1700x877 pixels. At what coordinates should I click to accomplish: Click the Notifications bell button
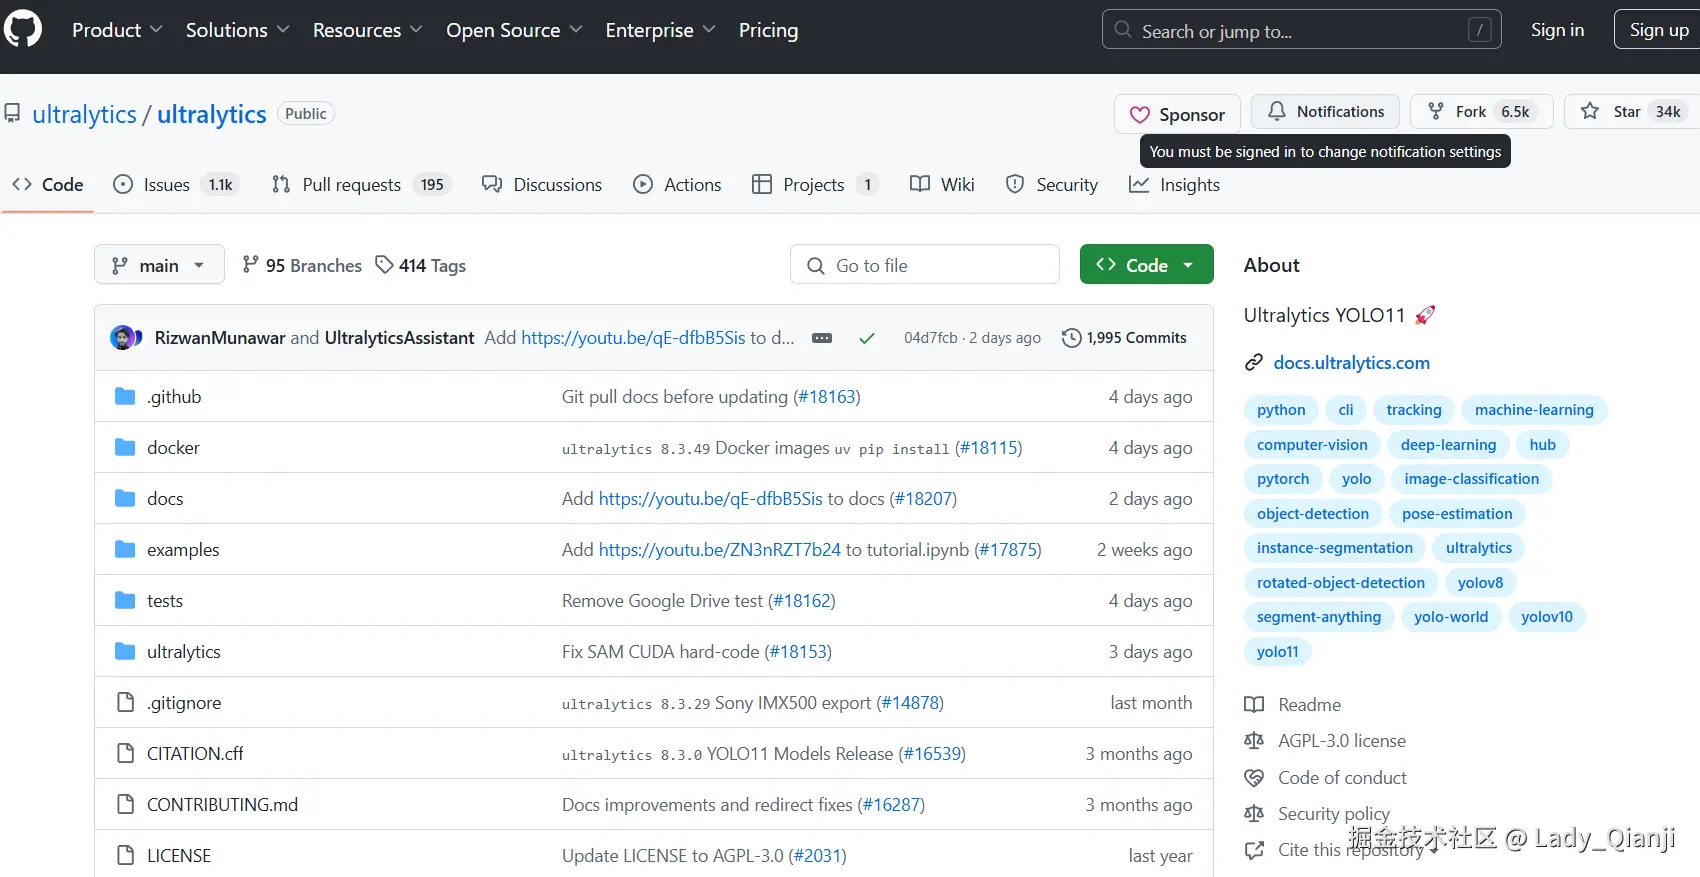click(1325, 112)
